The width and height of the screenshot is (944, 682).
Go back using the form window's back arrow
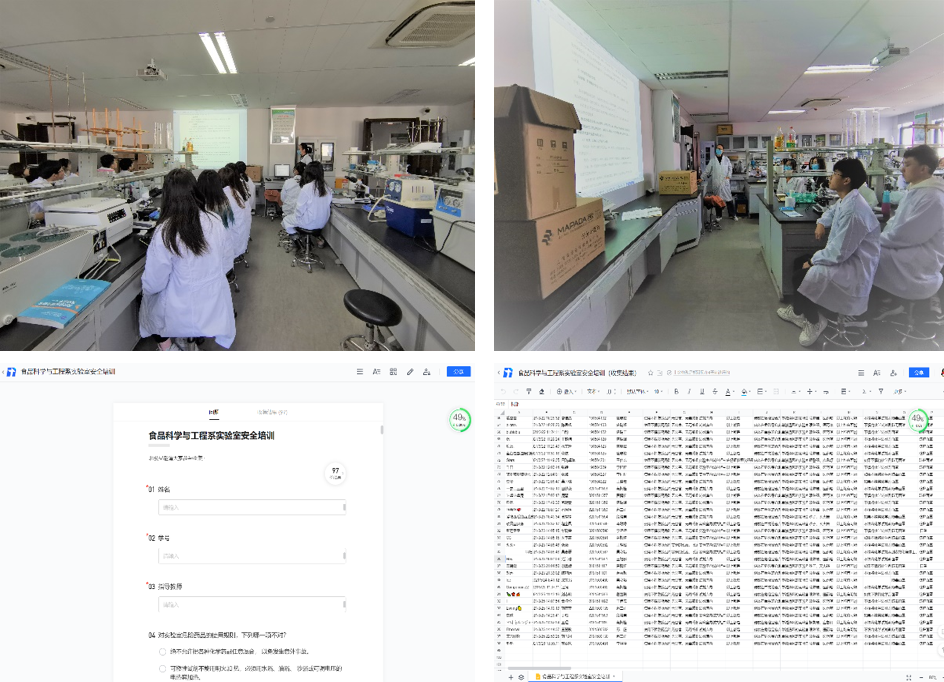pyautogui.click(x=3, y=372)
